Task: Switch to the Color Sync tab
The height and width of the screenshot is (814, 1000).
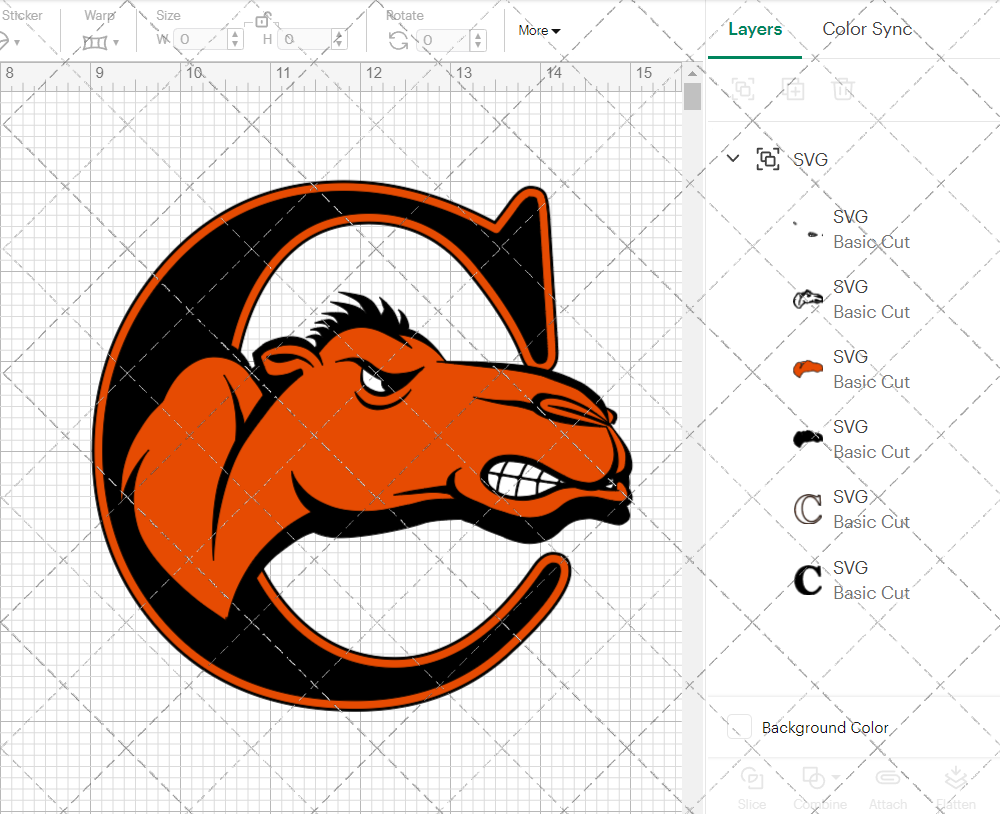Action: pyautogui.click(x=867, y=29)
